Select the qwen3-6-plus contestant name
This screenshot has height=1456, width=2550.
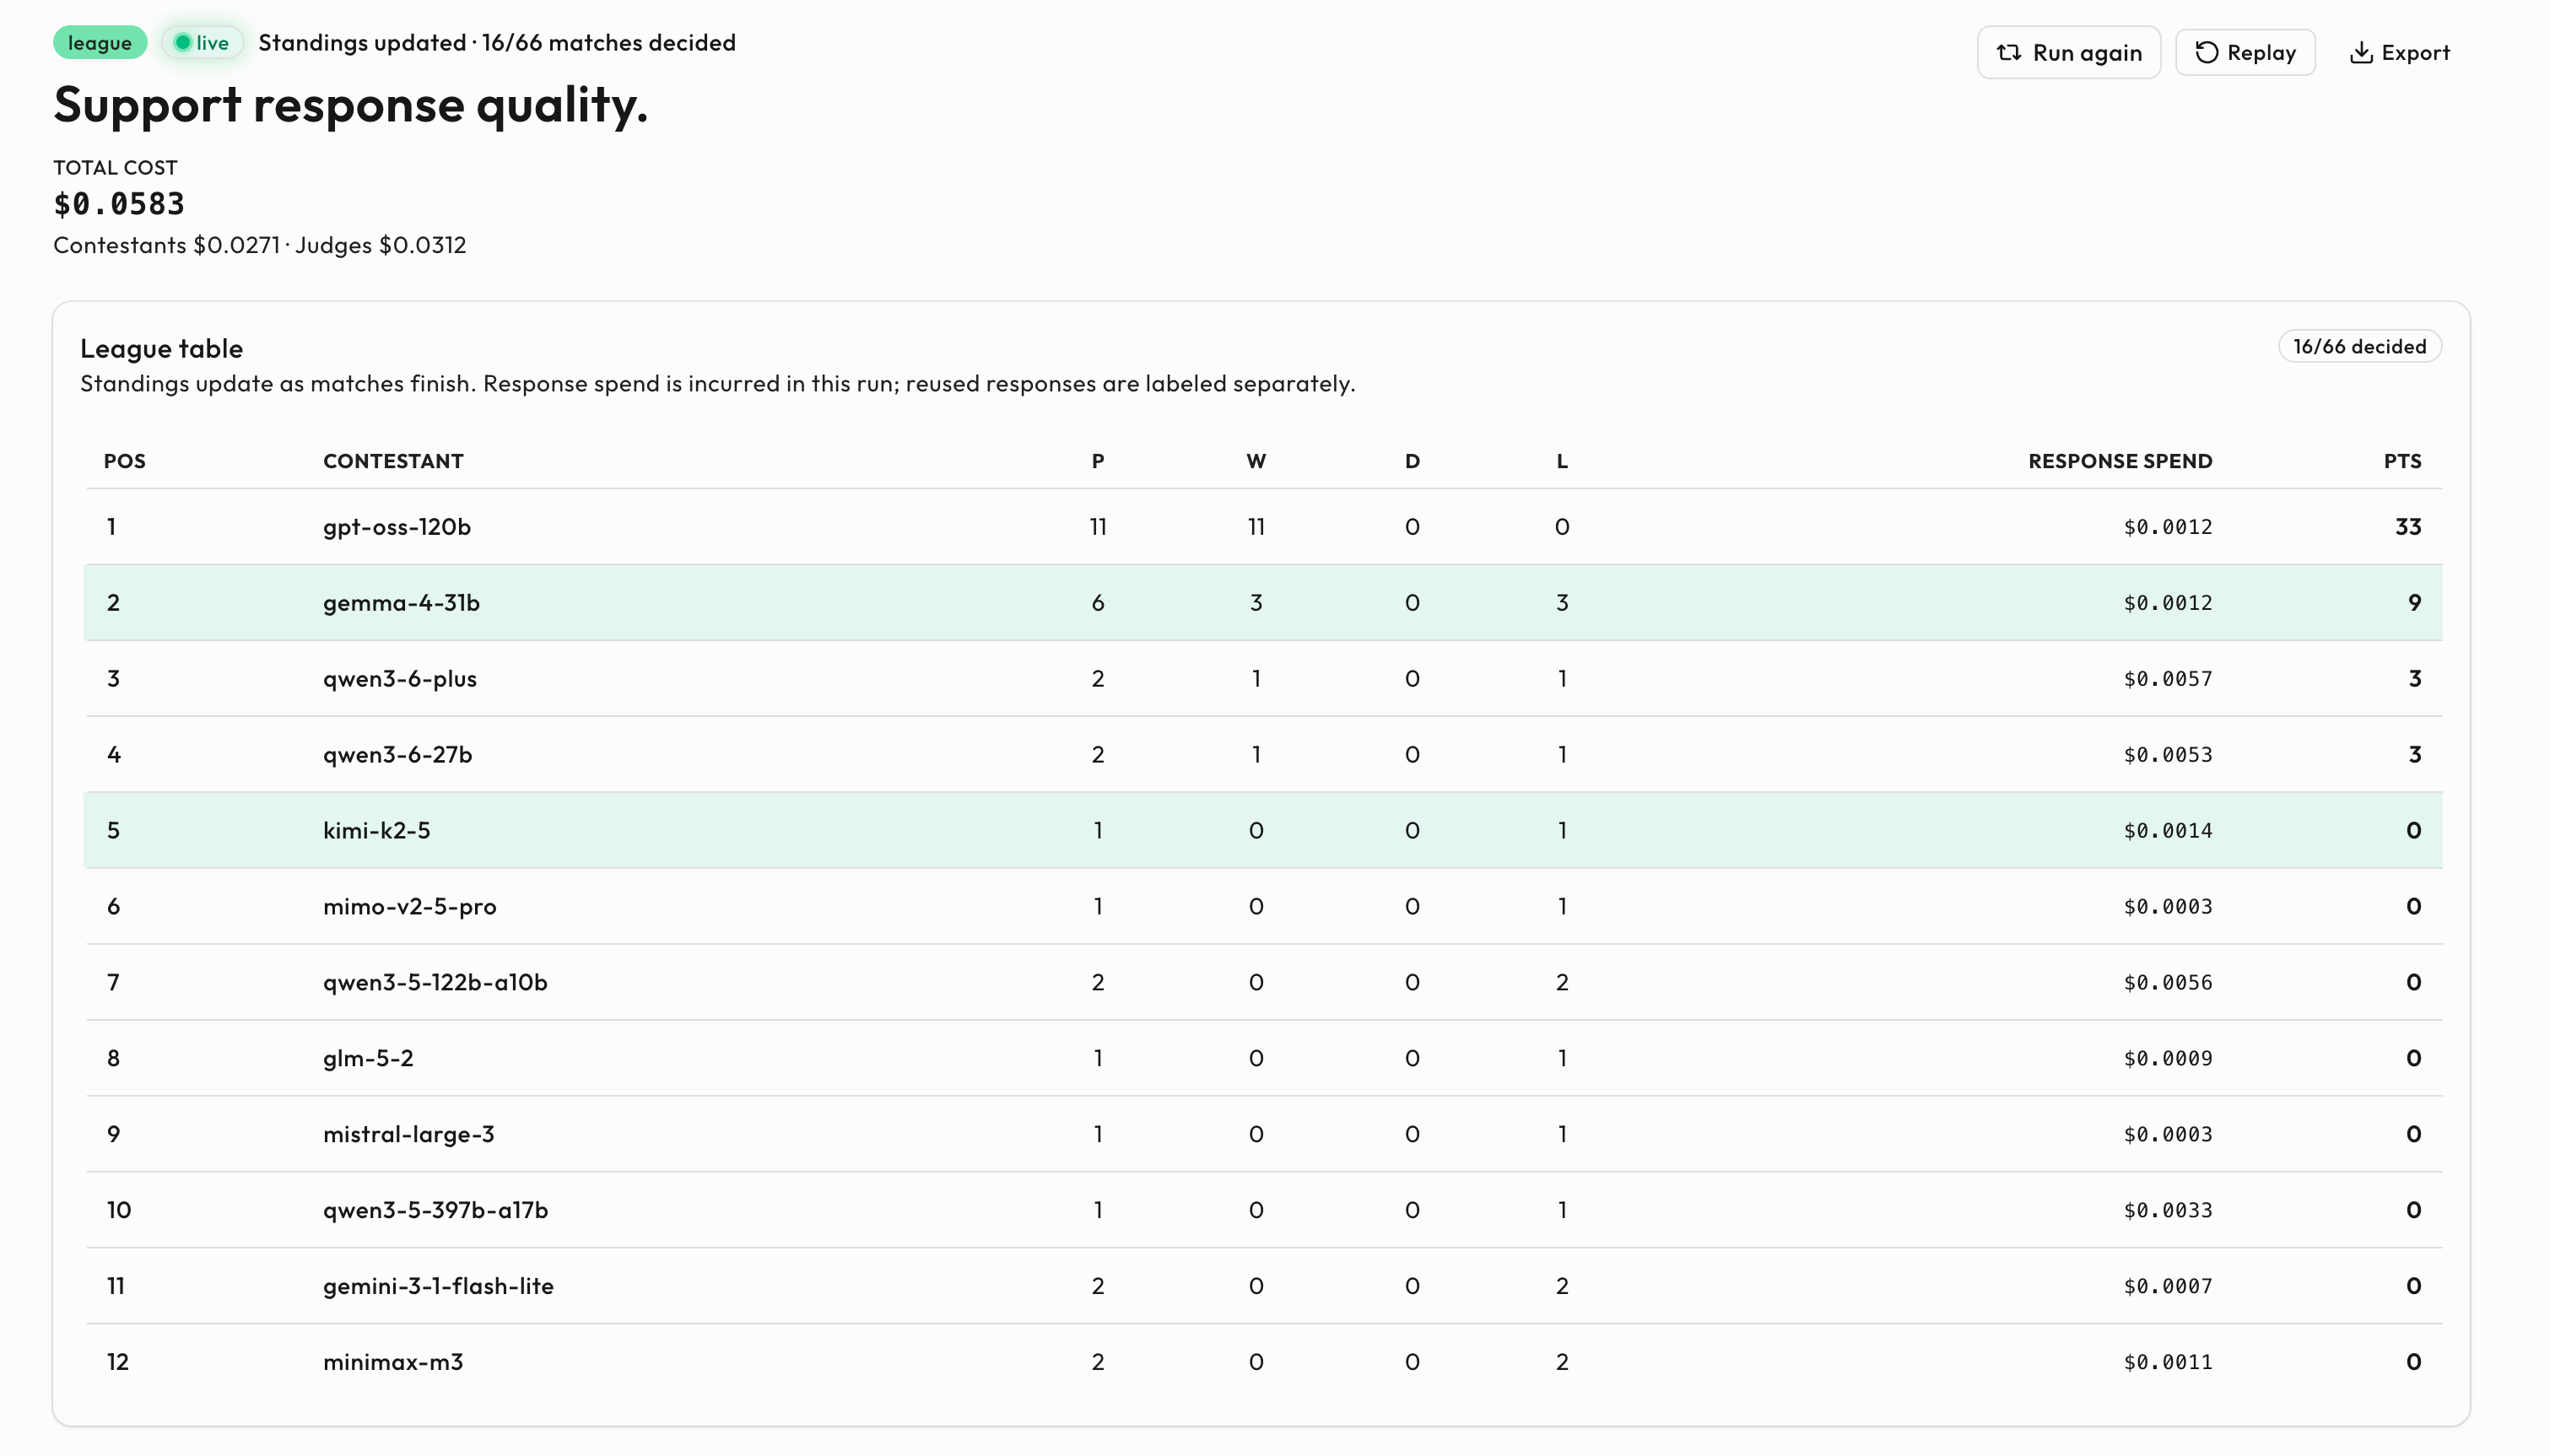point(399,678)
